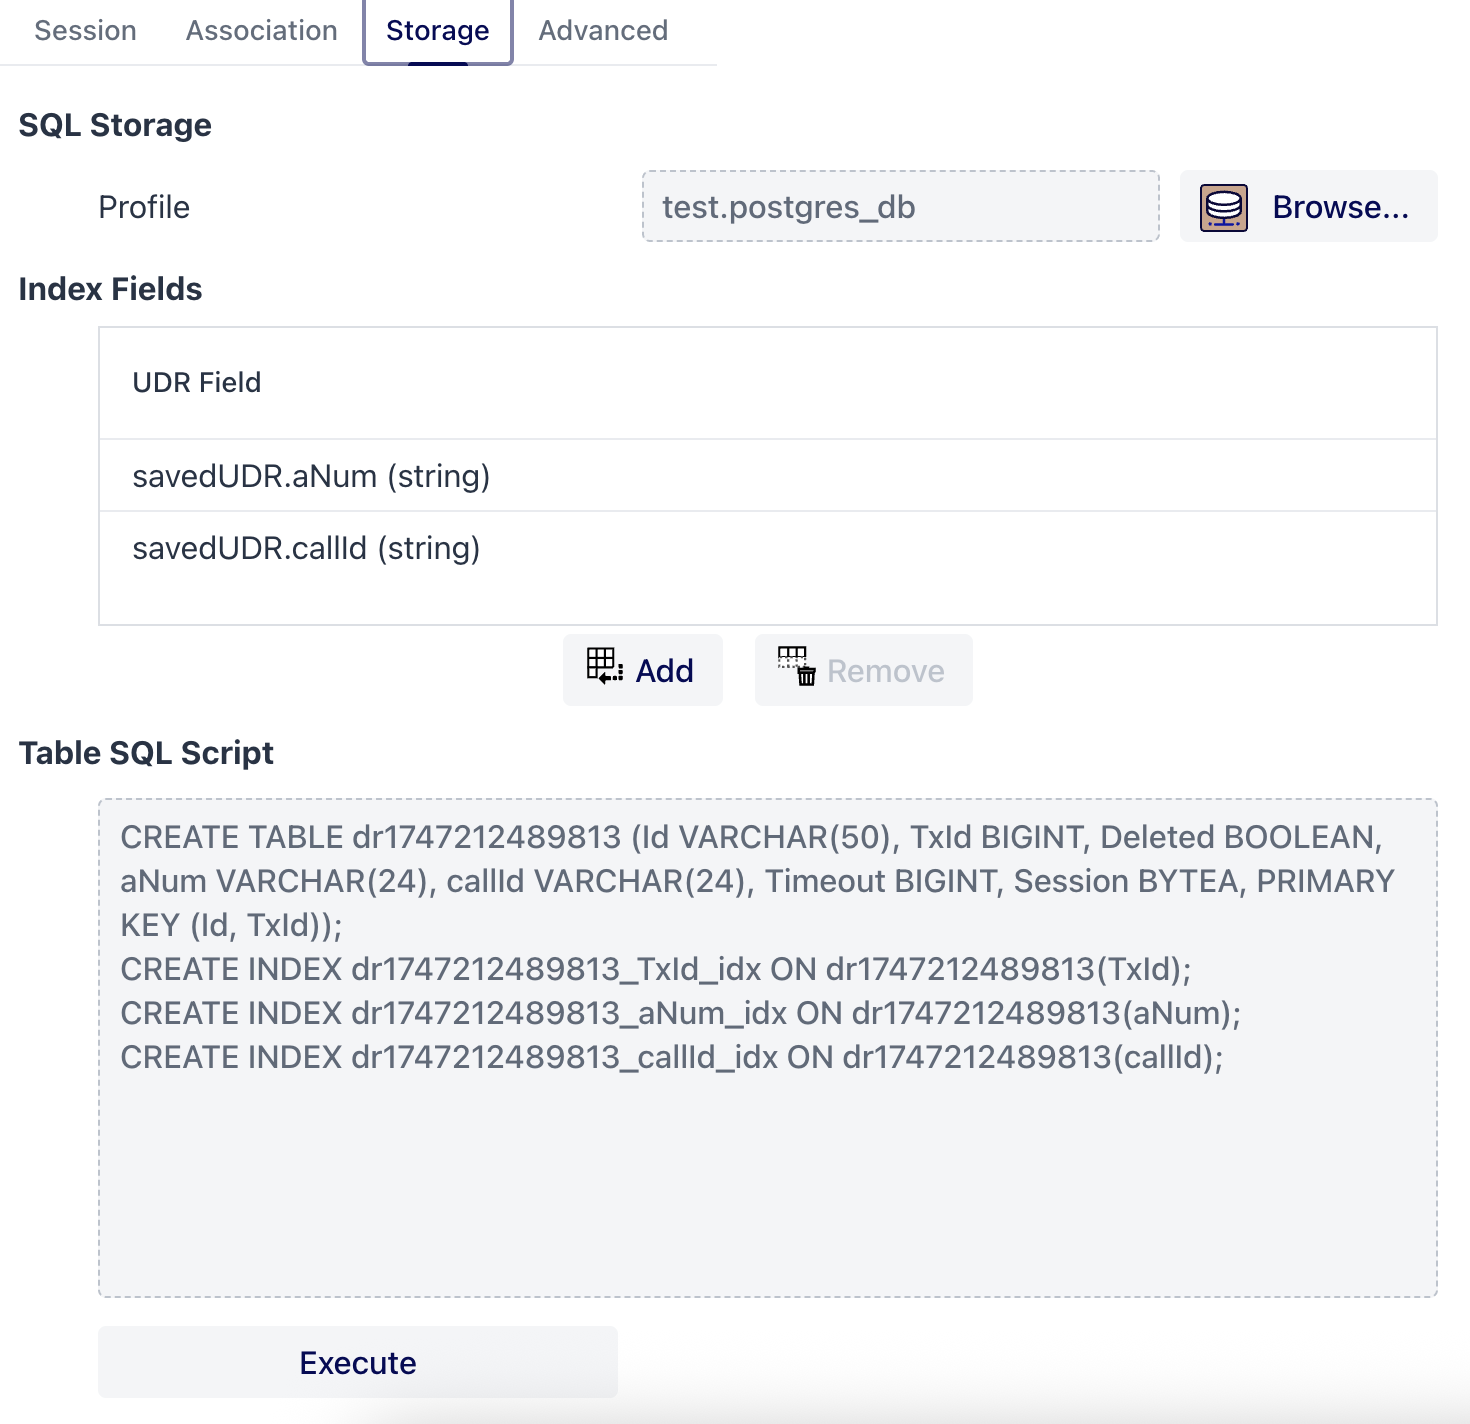
Task: Select the Storage tab
Action: (x=437, y=30)
